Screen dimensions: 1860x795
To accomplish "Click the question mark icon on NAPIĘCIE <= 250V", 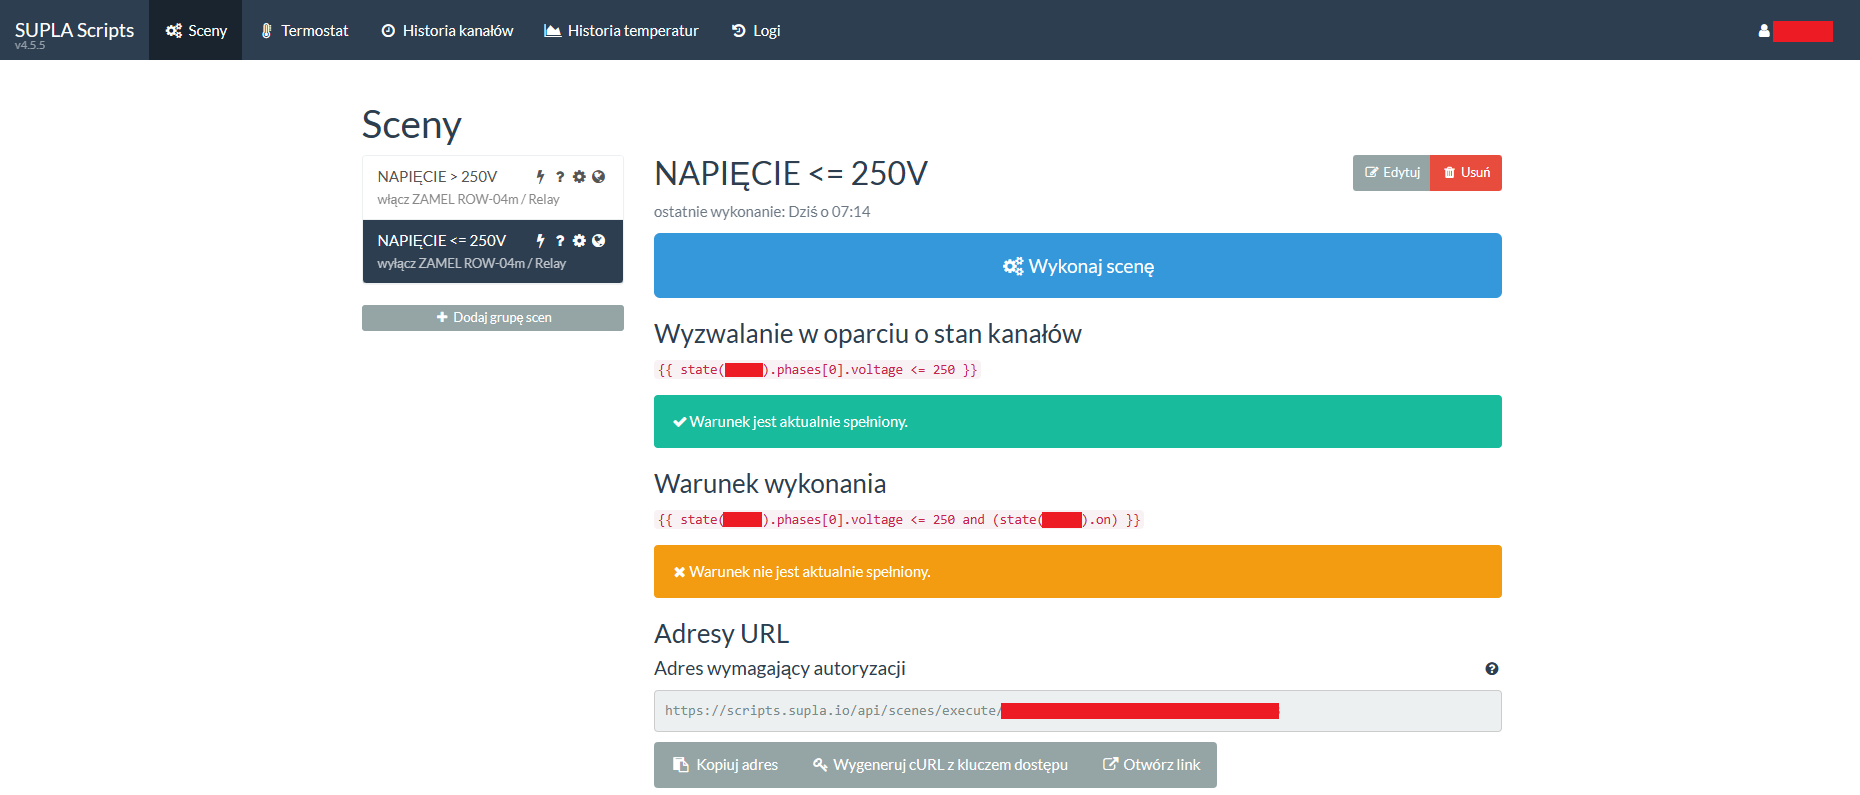I will tap(560, 241).
